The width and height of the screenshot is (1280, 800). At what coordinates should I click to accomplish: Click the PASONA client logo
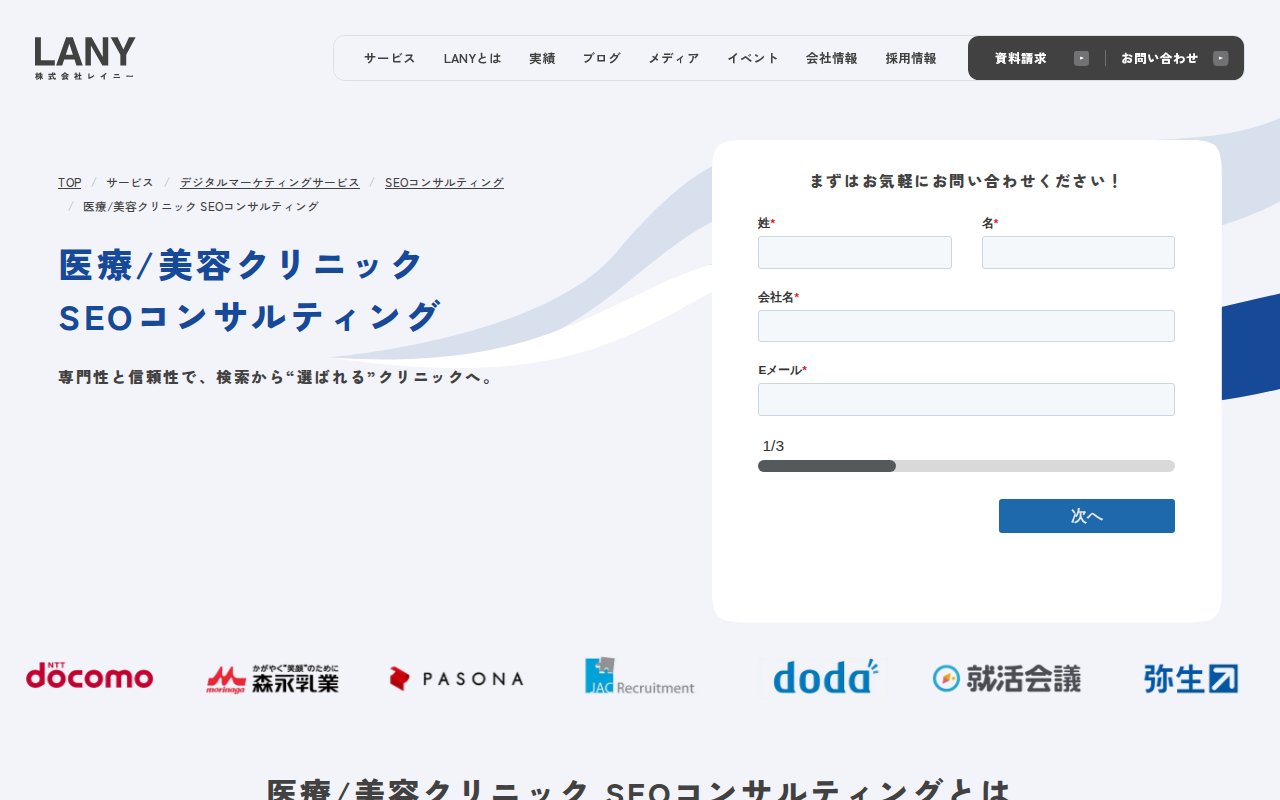point(456,679)
